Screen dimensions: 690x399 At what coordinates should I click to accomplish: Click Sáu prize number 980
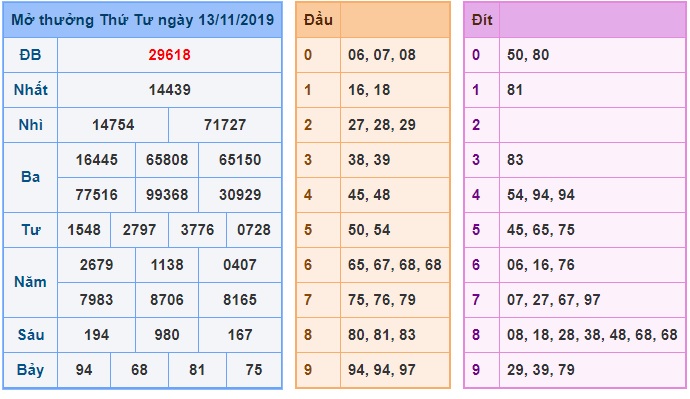pos(167,335)
